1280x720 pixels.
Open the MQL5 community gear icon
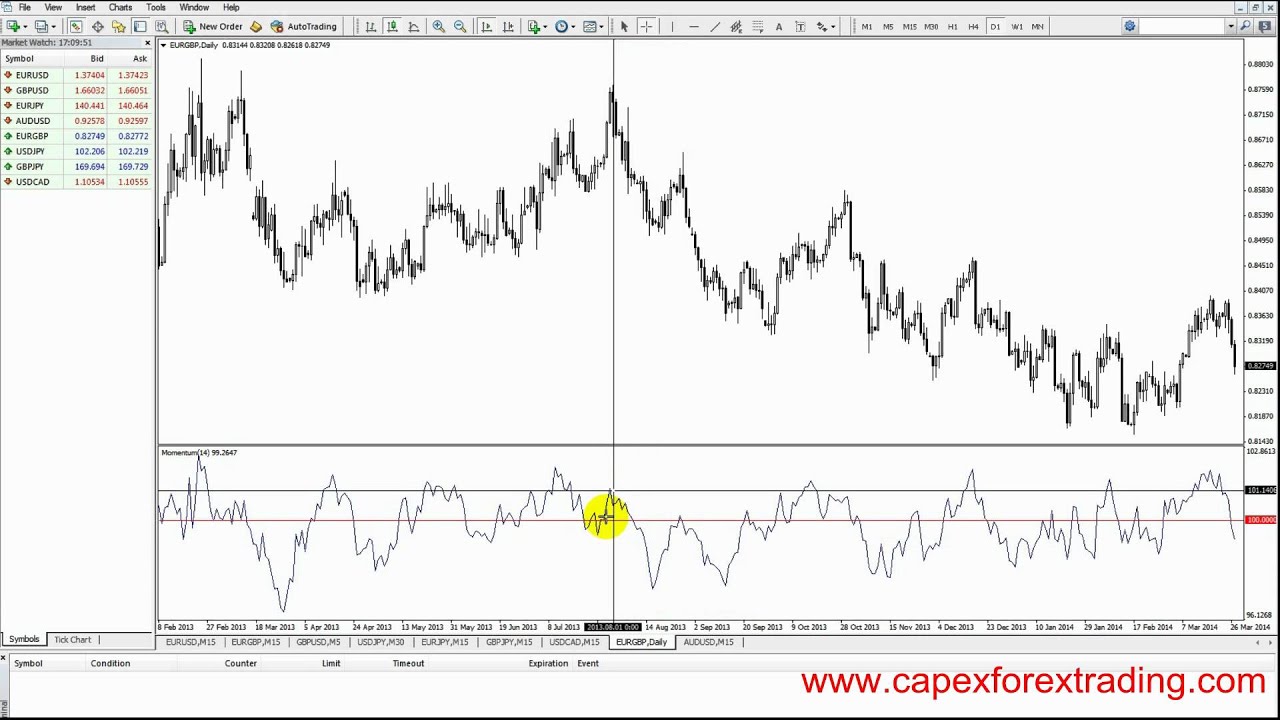point(1130,26)
